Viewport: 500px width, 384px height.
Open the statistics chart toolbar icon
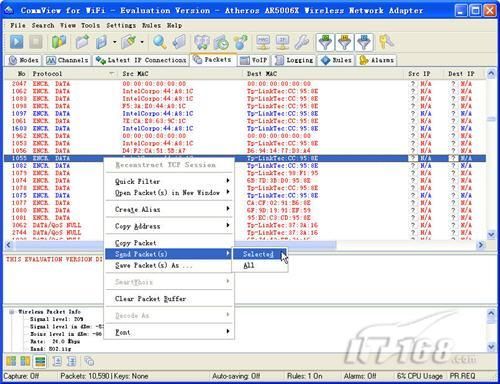(201, 42)
